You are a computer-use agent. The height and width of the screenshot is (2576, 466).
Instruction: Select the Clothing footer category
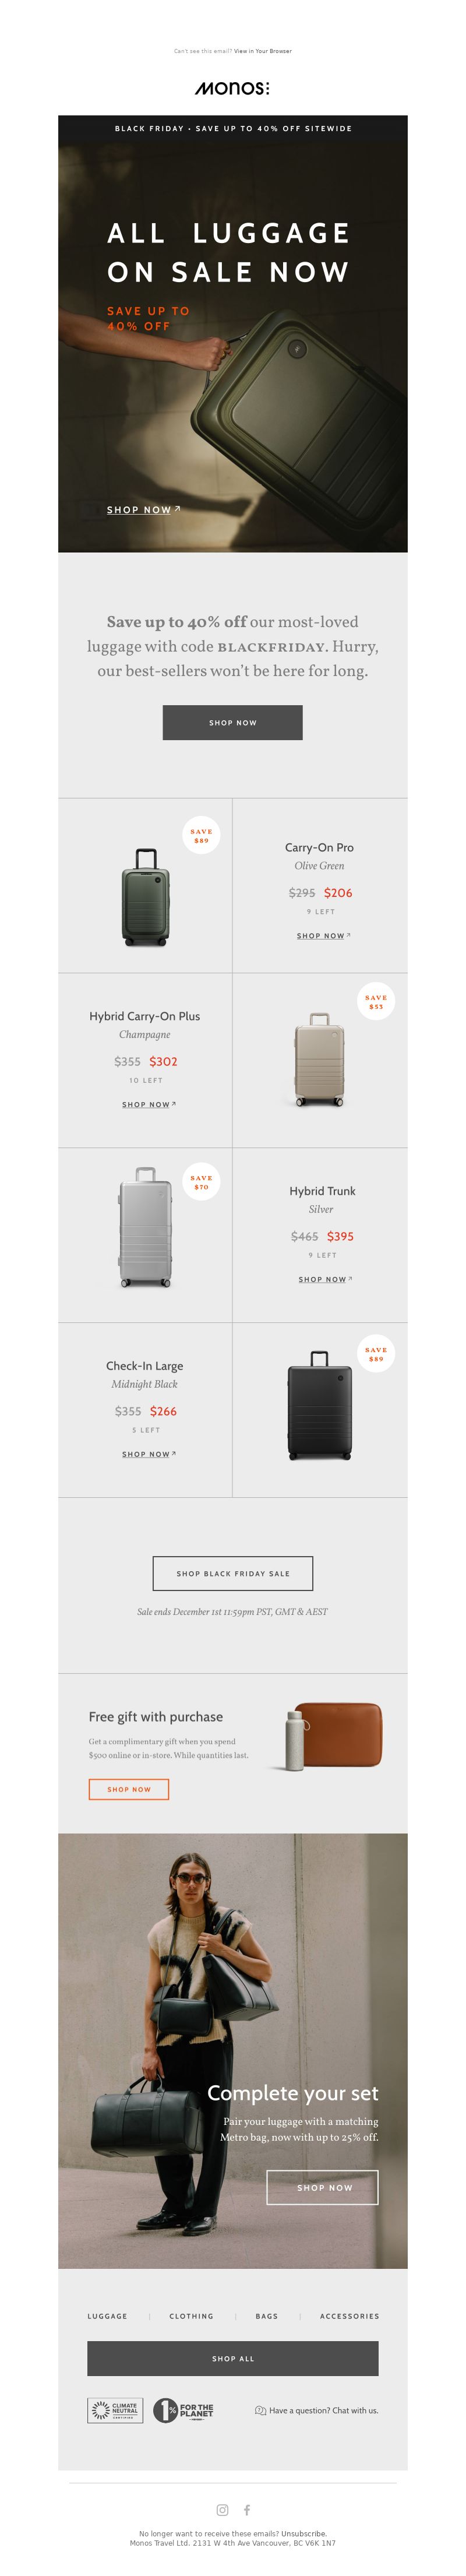click(x=191, y=2316)
